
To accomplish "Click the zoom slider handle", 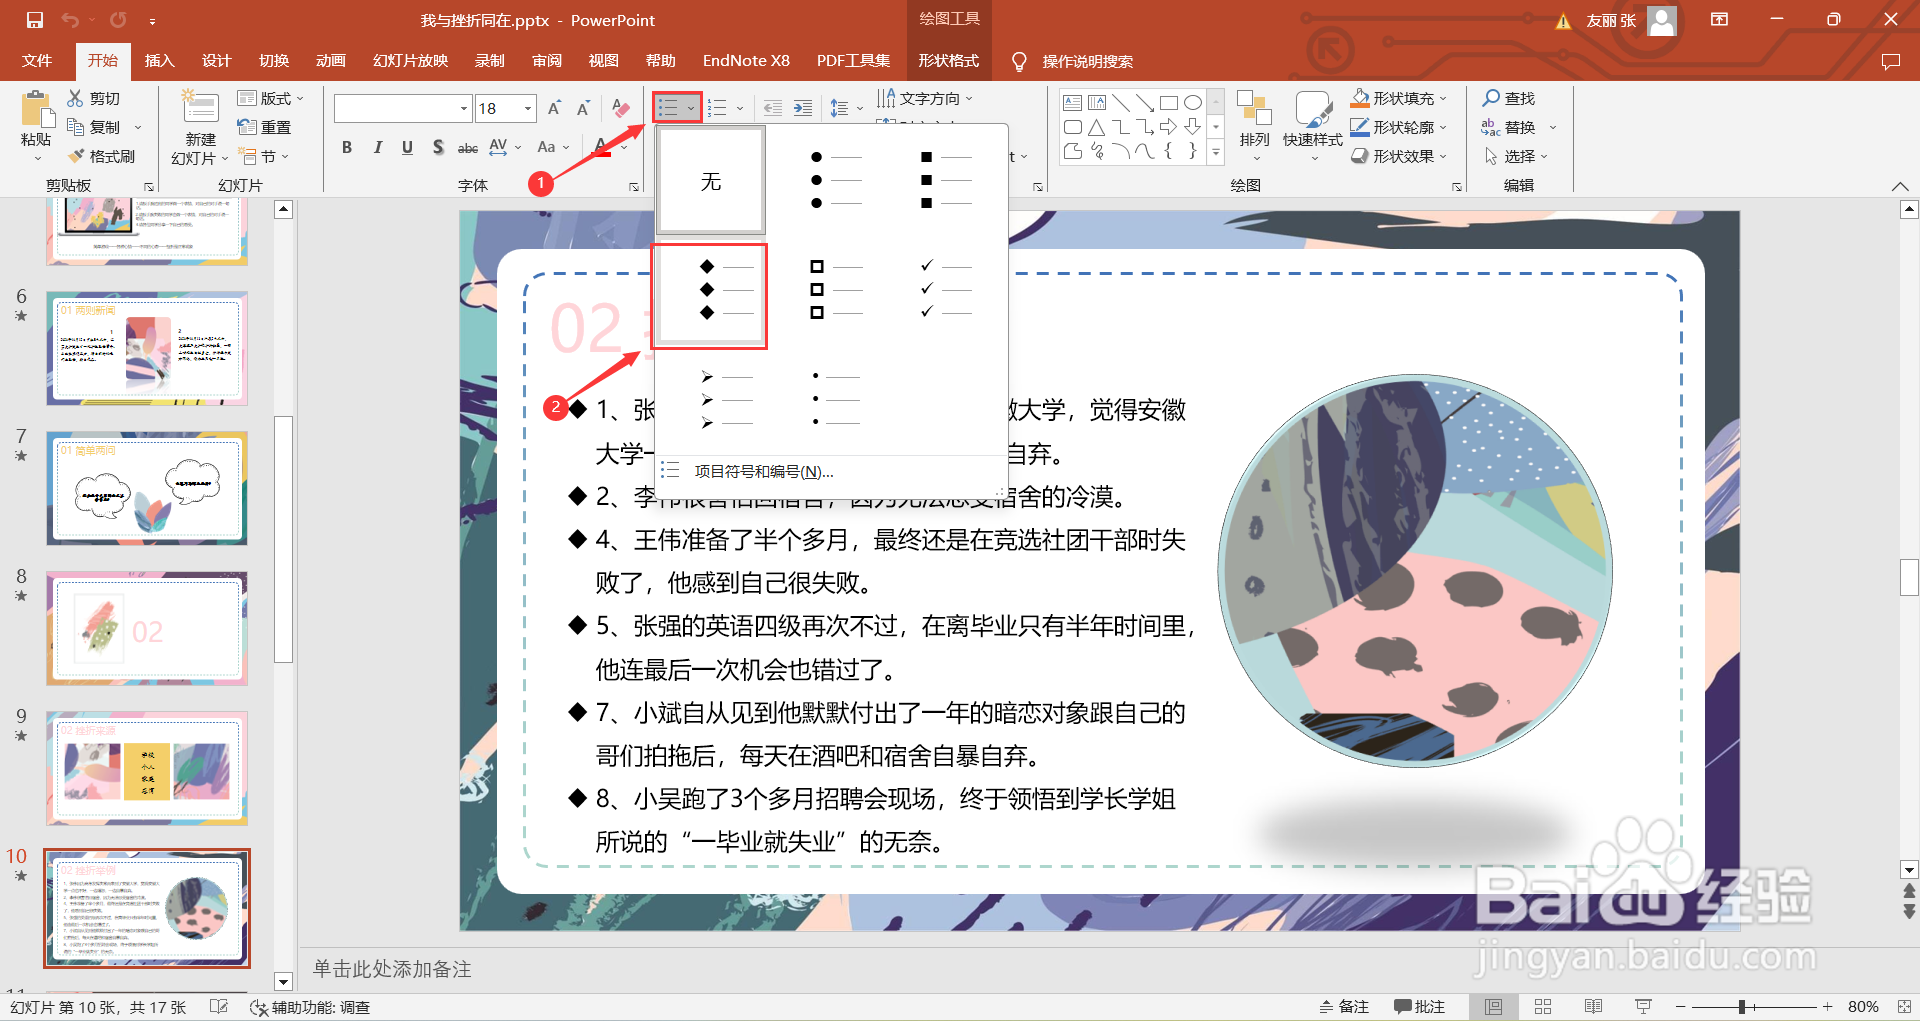I will click(1742, 1007).
